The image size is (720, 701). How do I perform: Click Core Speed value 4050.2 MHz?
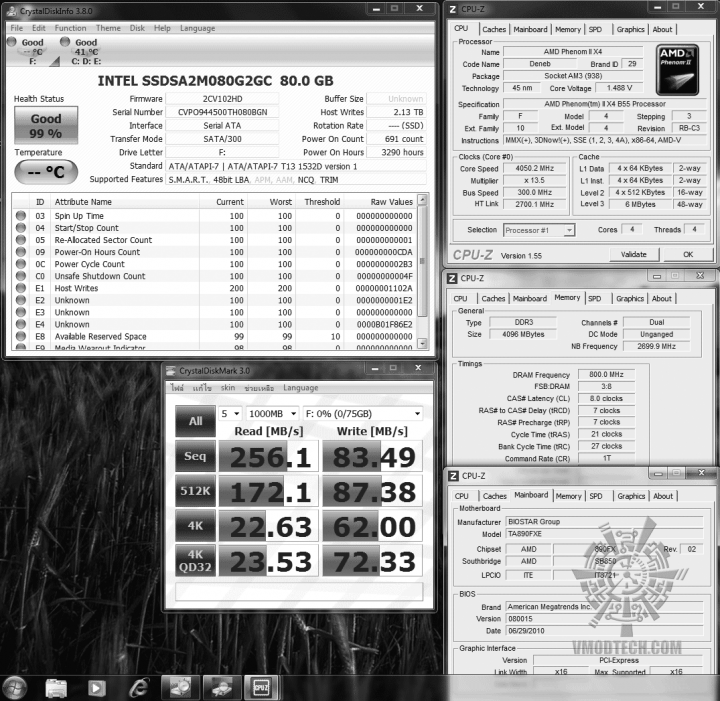coord(534,168)
